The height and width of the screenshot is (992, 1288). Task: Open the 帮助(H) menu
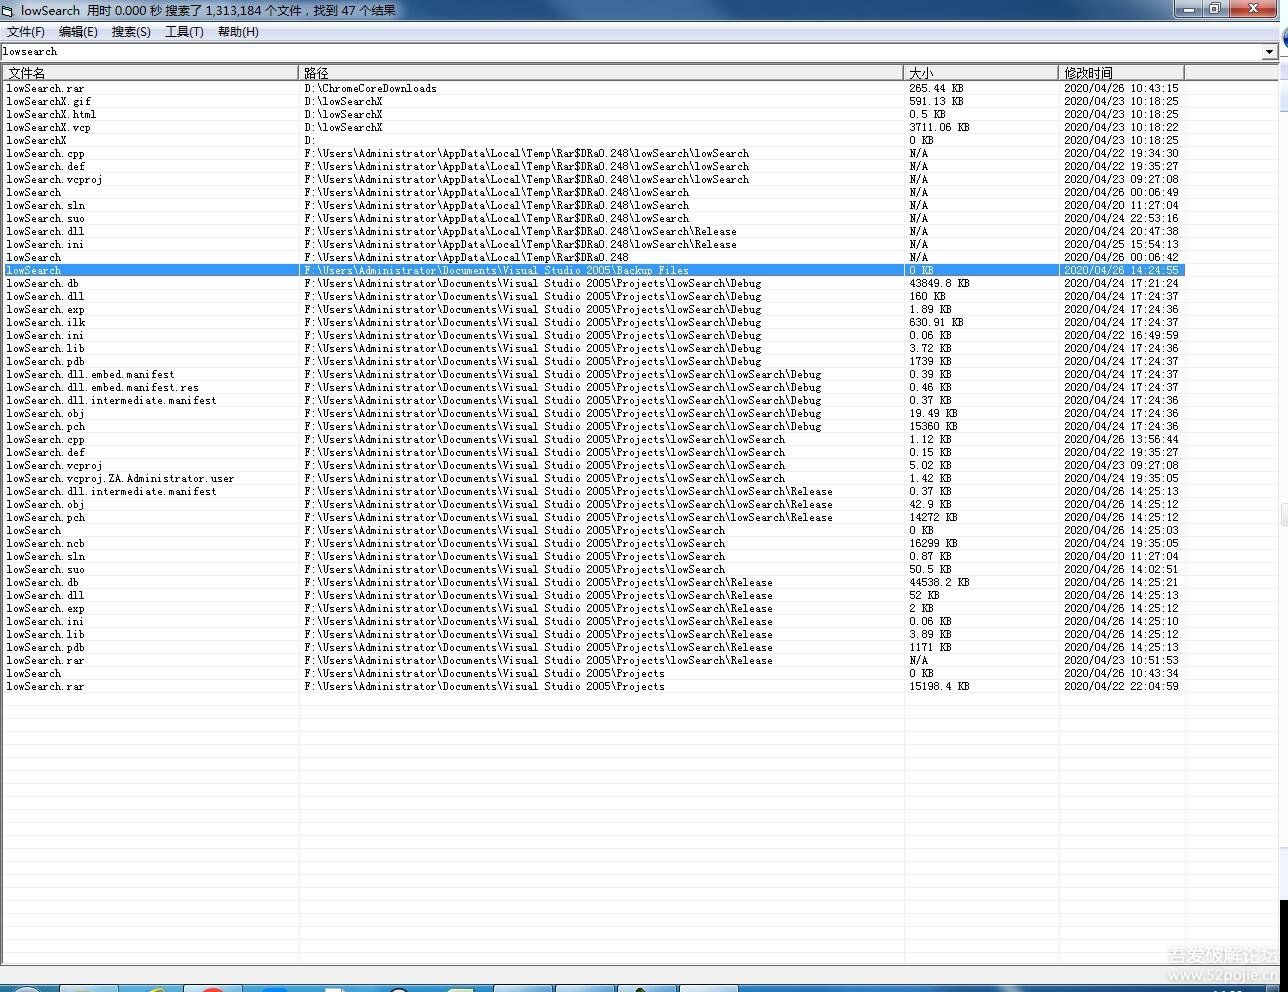[238, 32]
